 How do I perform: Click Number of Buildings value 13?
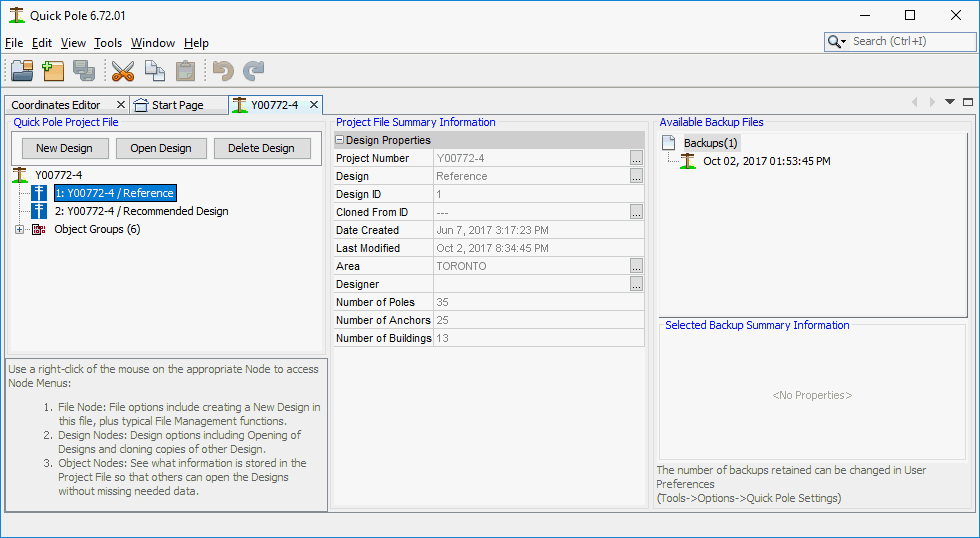(x=442, y=339)
